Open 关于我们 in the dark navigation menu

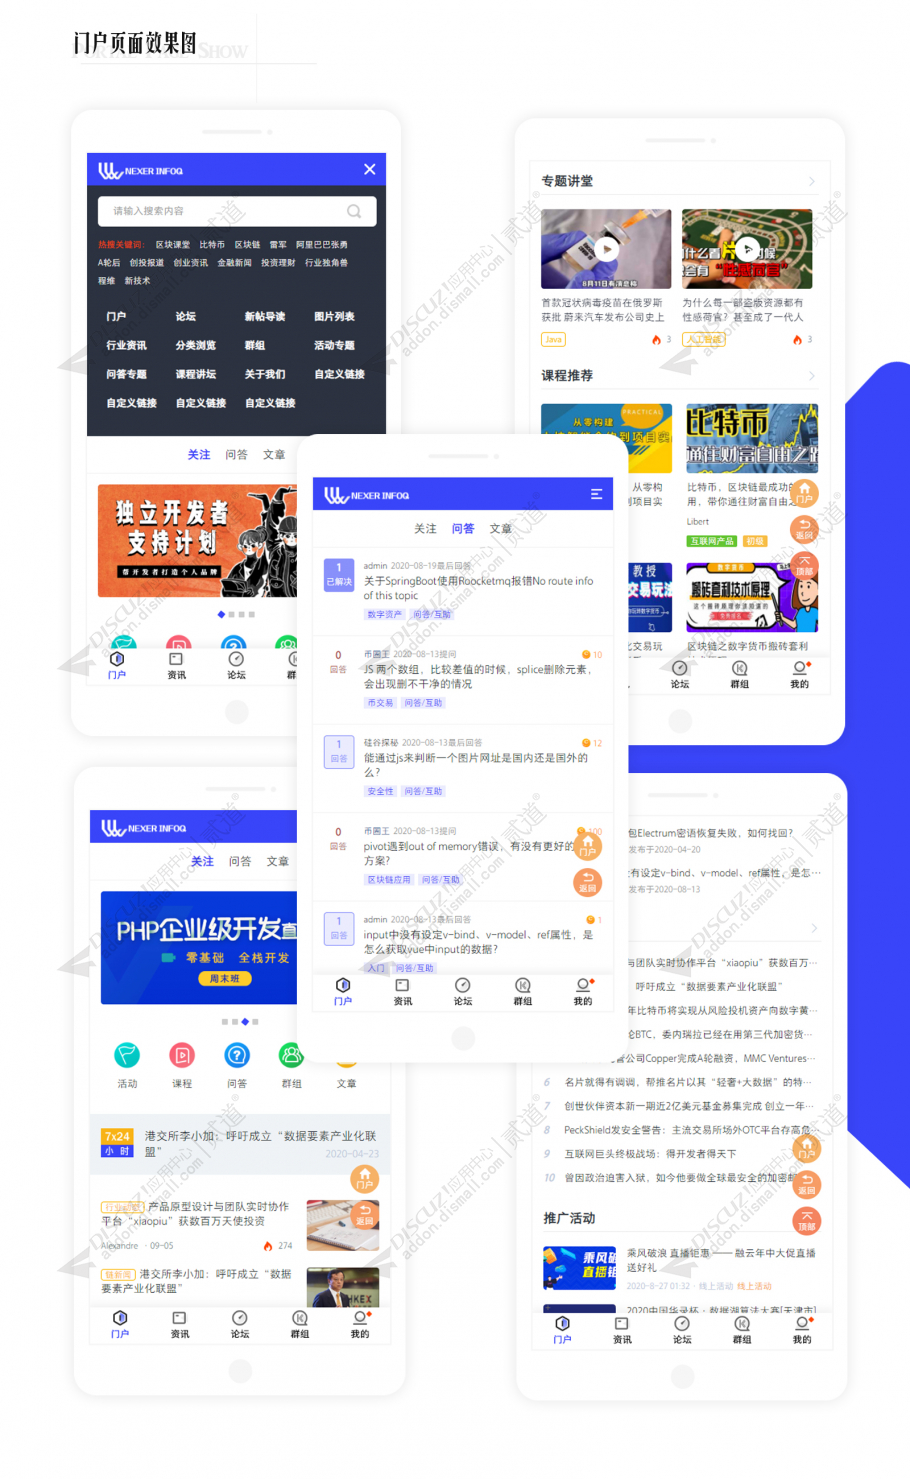265,374
